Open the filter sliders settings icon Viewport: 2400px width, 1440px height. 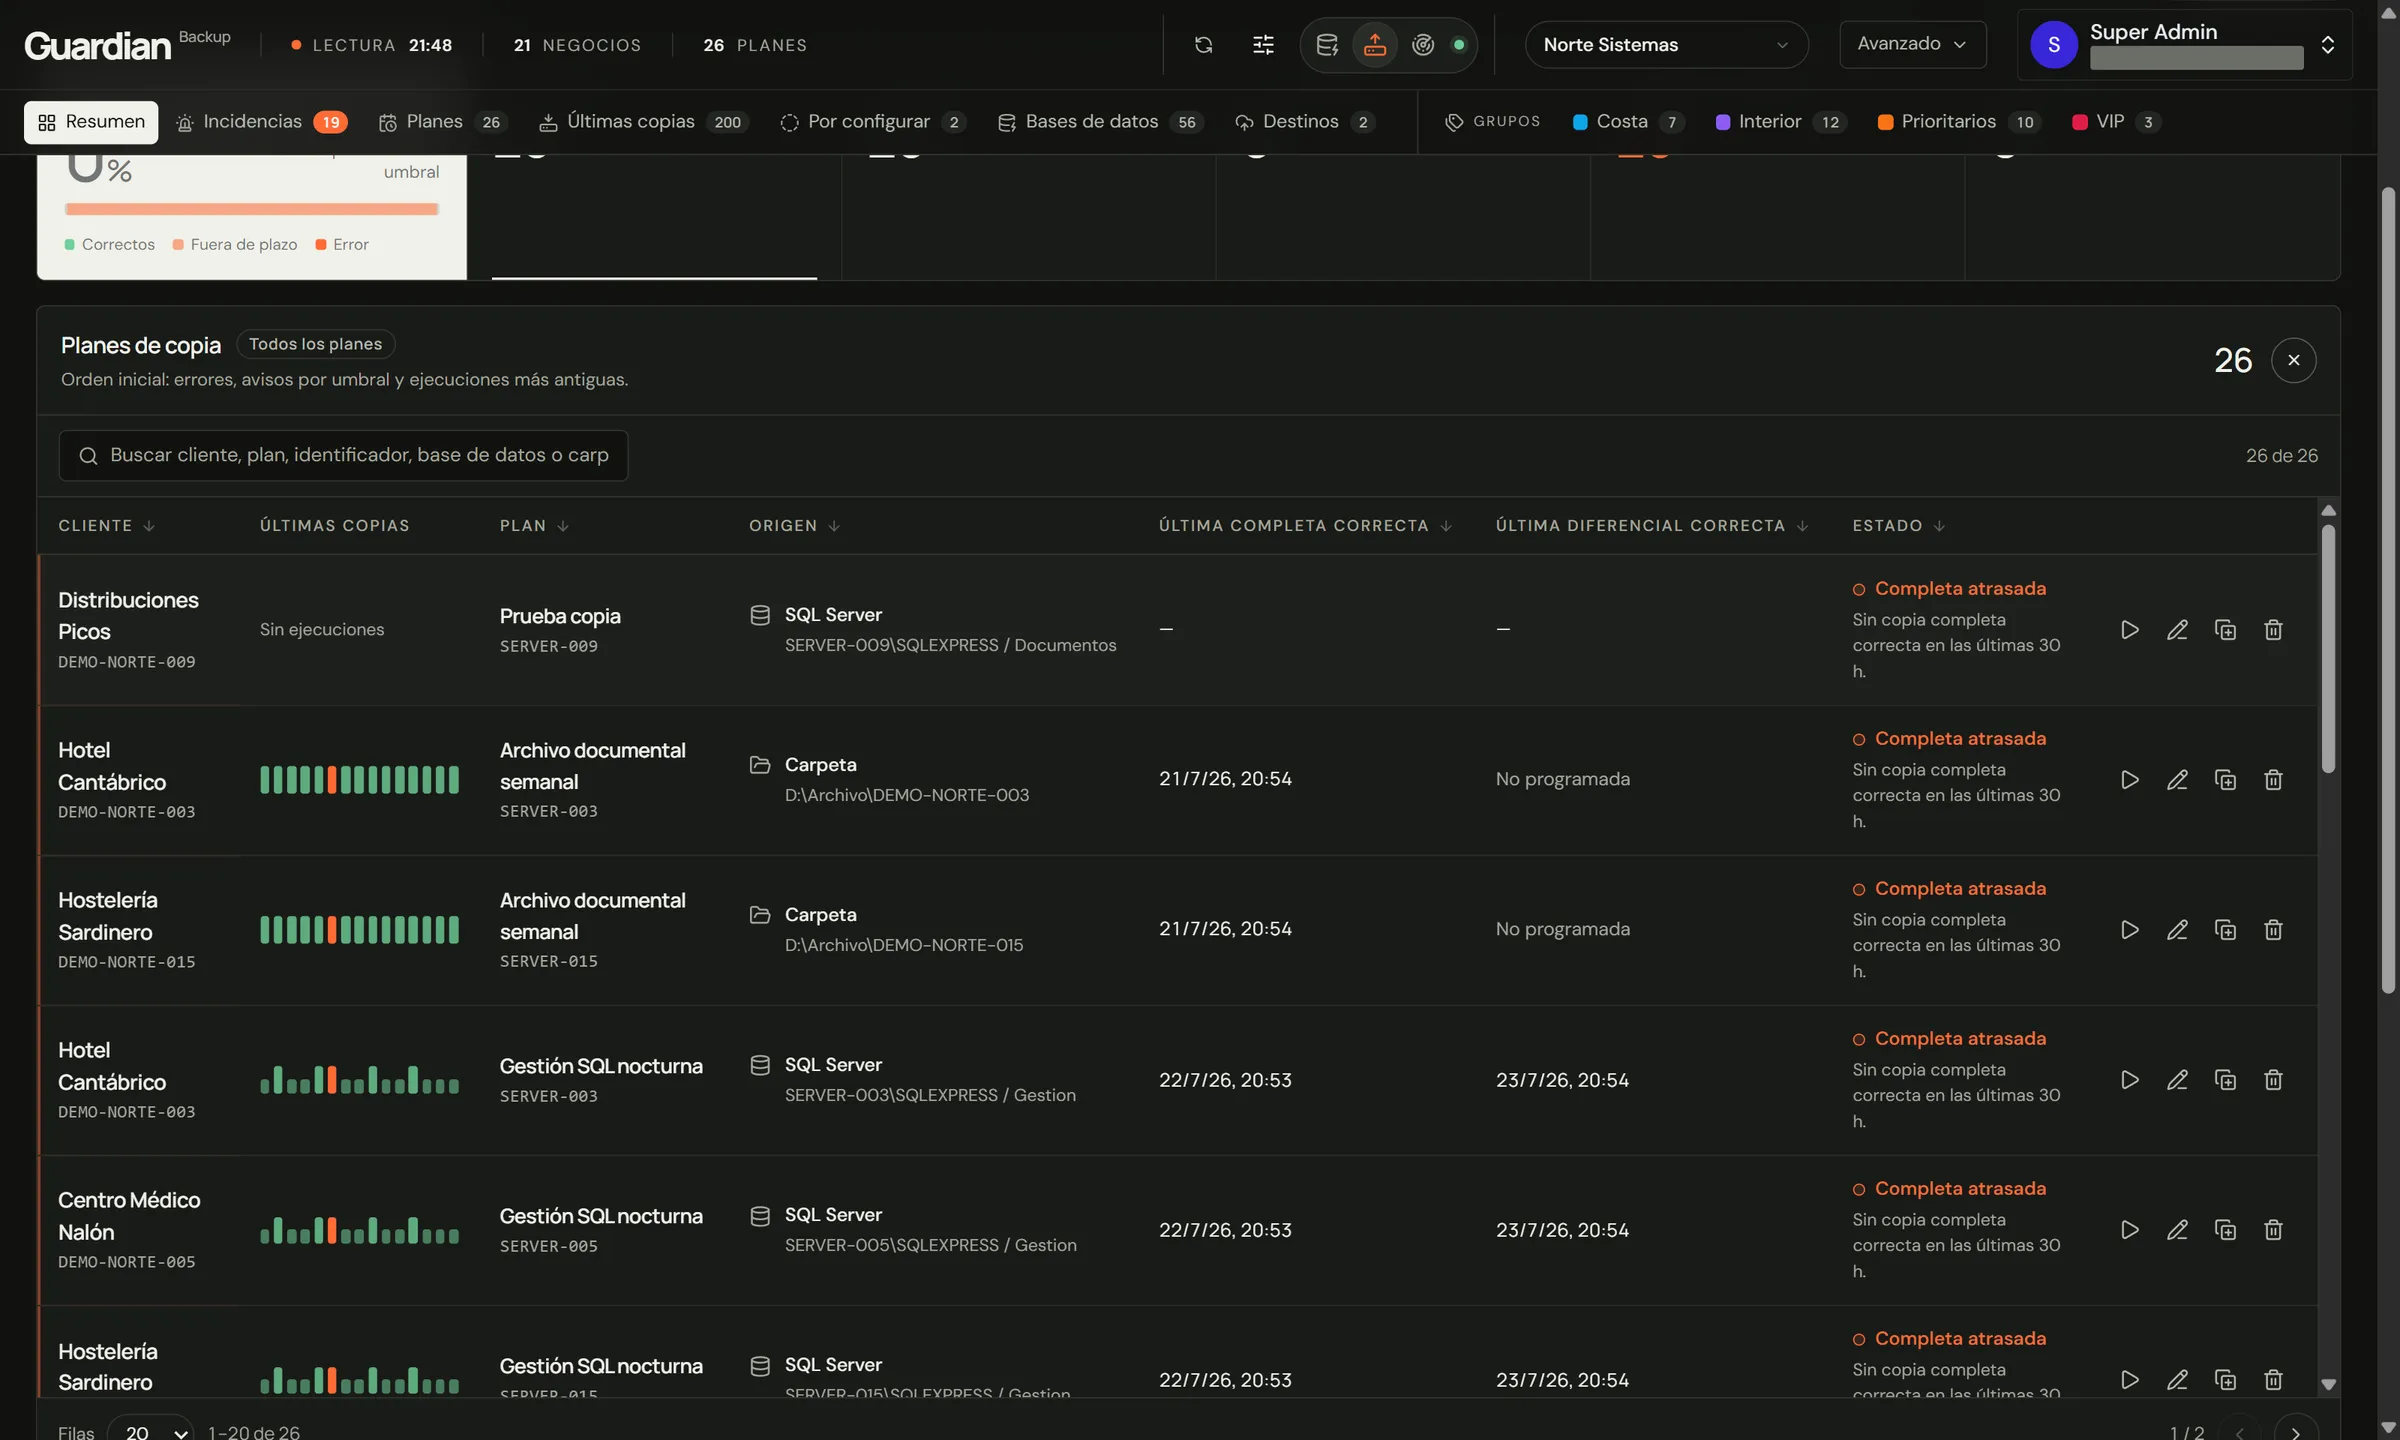(x=1263, y=45)
